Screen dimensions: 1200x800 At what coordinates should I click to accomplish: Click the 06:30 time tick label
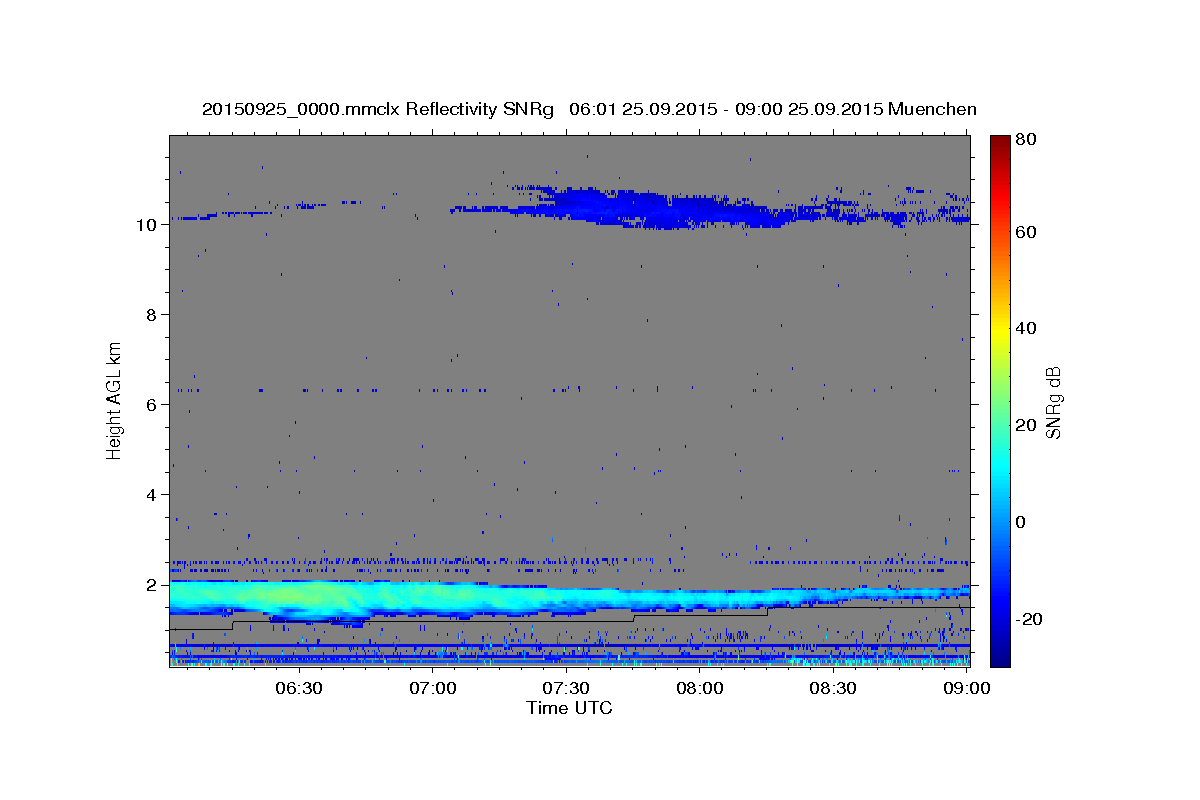point(298,689)
